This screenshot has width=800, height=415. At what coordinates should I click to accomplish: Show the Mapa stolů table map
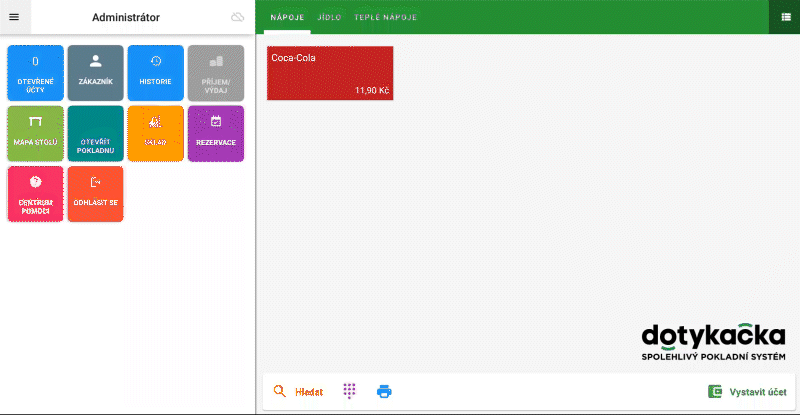coord(35,133)
